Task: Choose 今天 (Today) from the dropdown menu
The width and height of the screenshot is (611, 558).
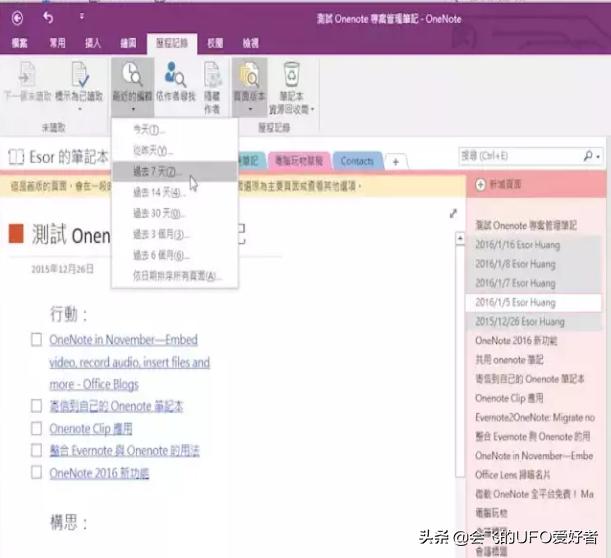Action: point(175,129)
